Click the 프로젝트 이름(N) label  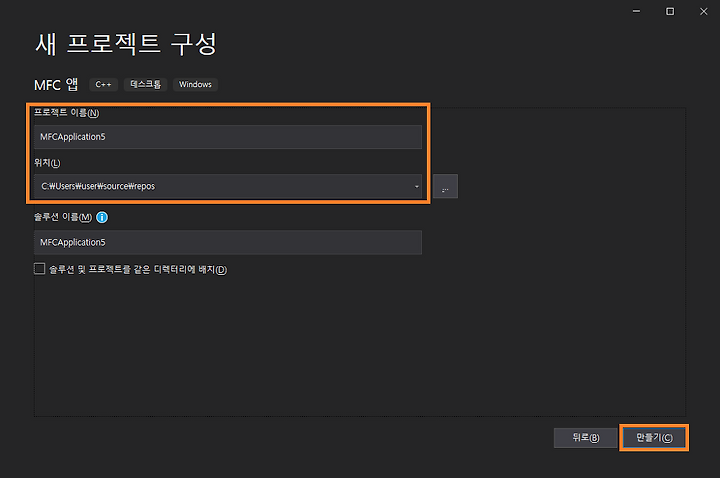tap(67, 113)
